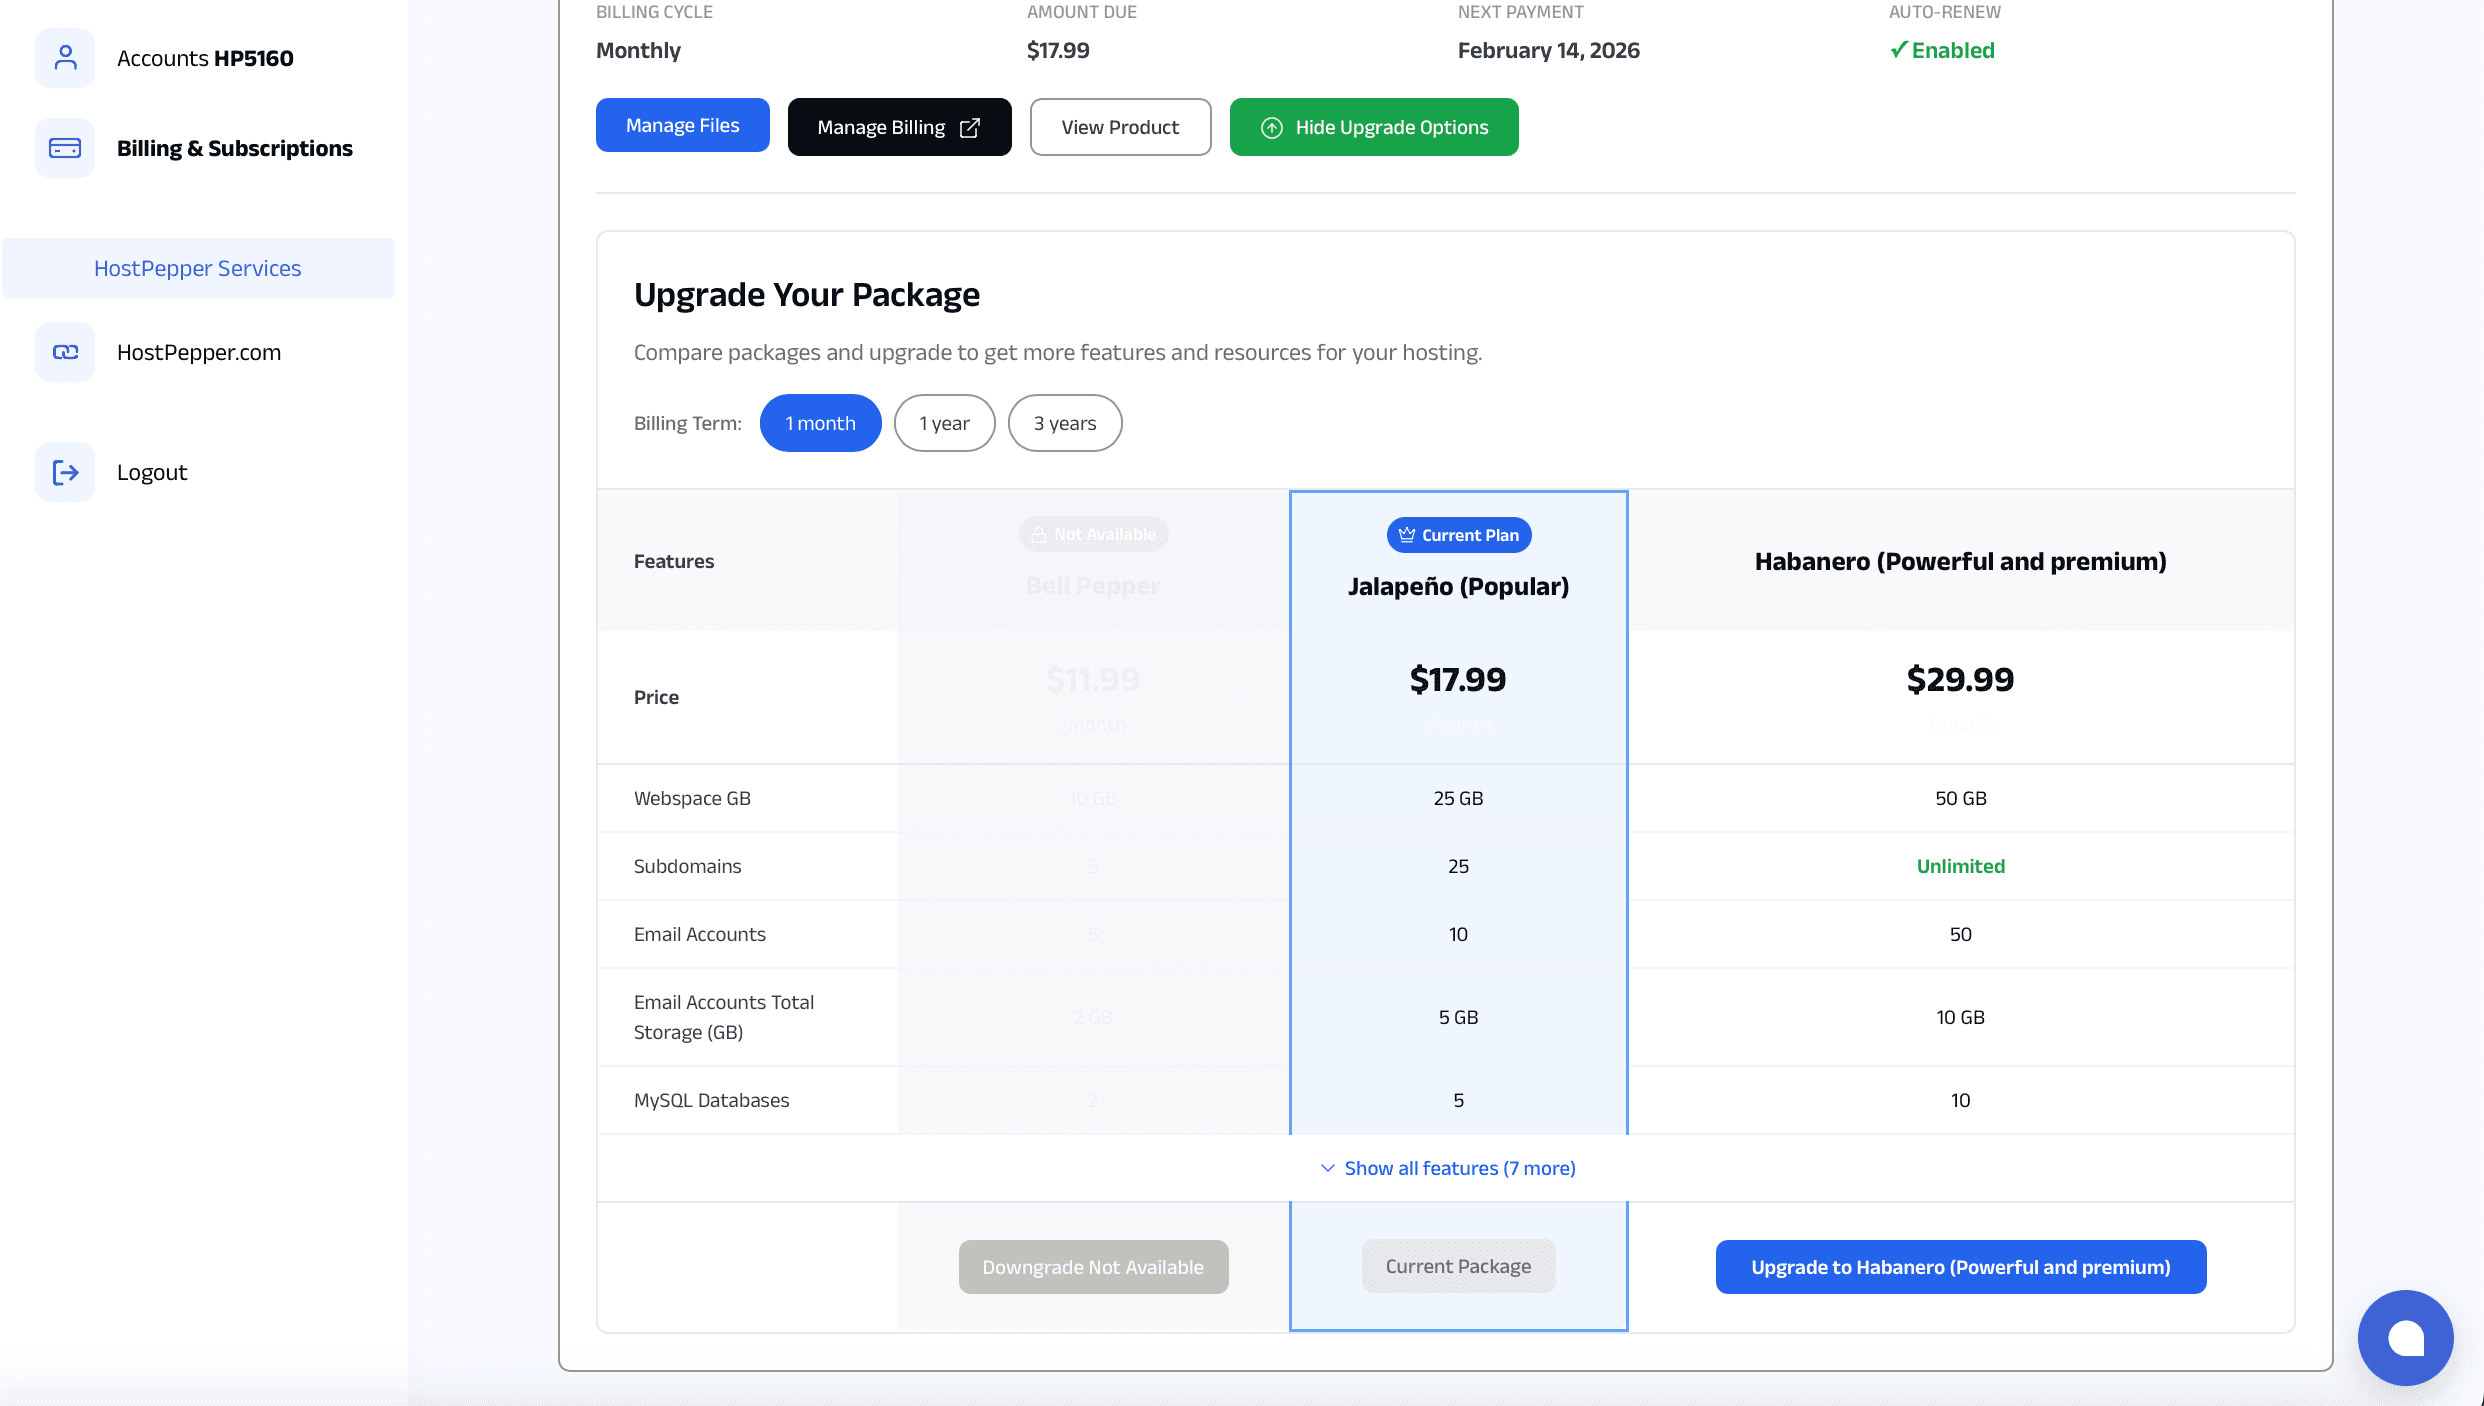Upgrade to Habanero (Powerful and premium)
The height and width of the screenshot is (1406, 2484).
1960,1267
